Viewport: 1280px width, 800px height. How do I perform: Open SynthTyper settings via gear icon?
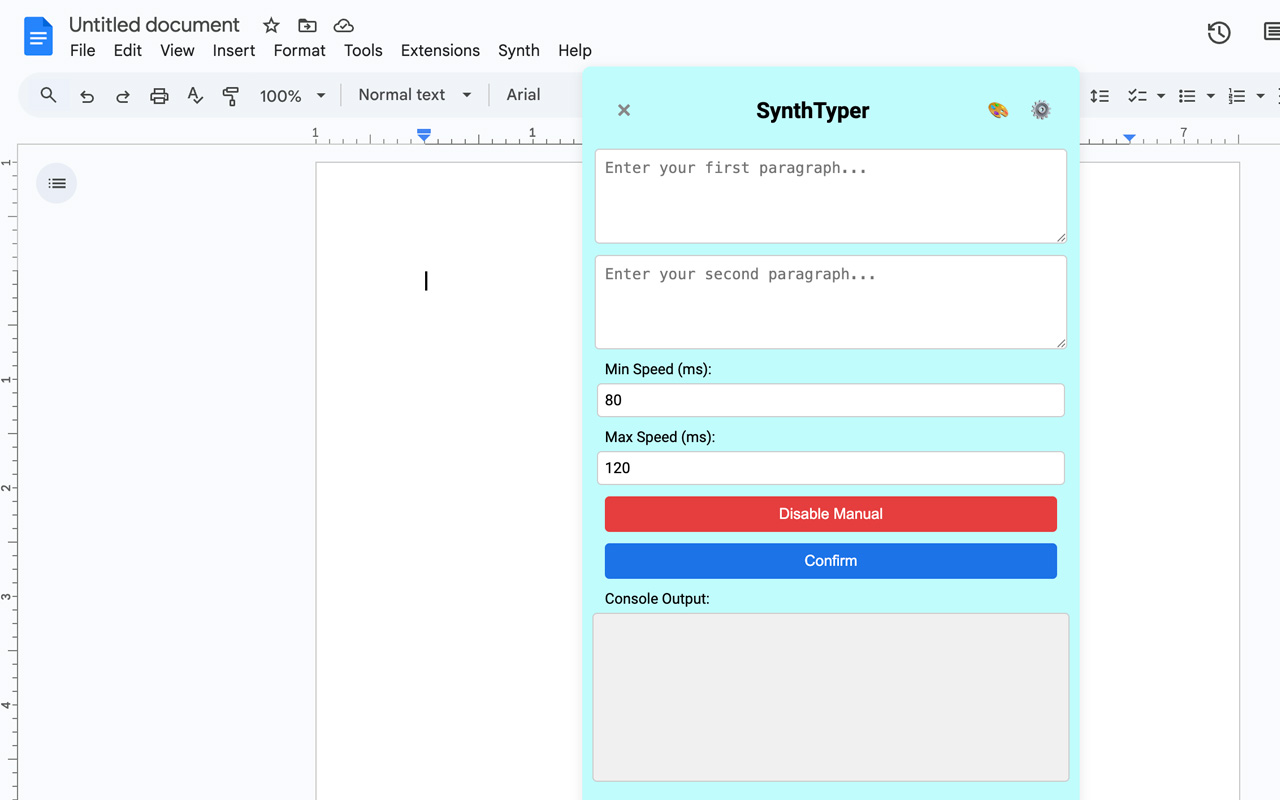[1040, 110]
